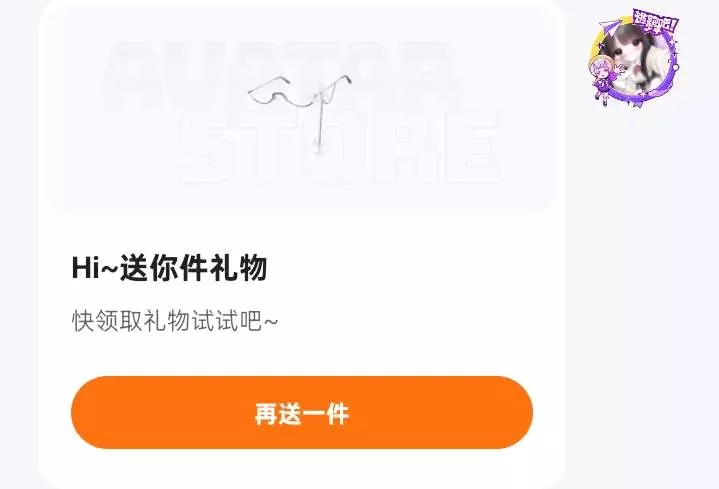Viewport: 719px width, 489px height.
Task: Tap the empty background below the avatar
Action: (x=642, y=275)
